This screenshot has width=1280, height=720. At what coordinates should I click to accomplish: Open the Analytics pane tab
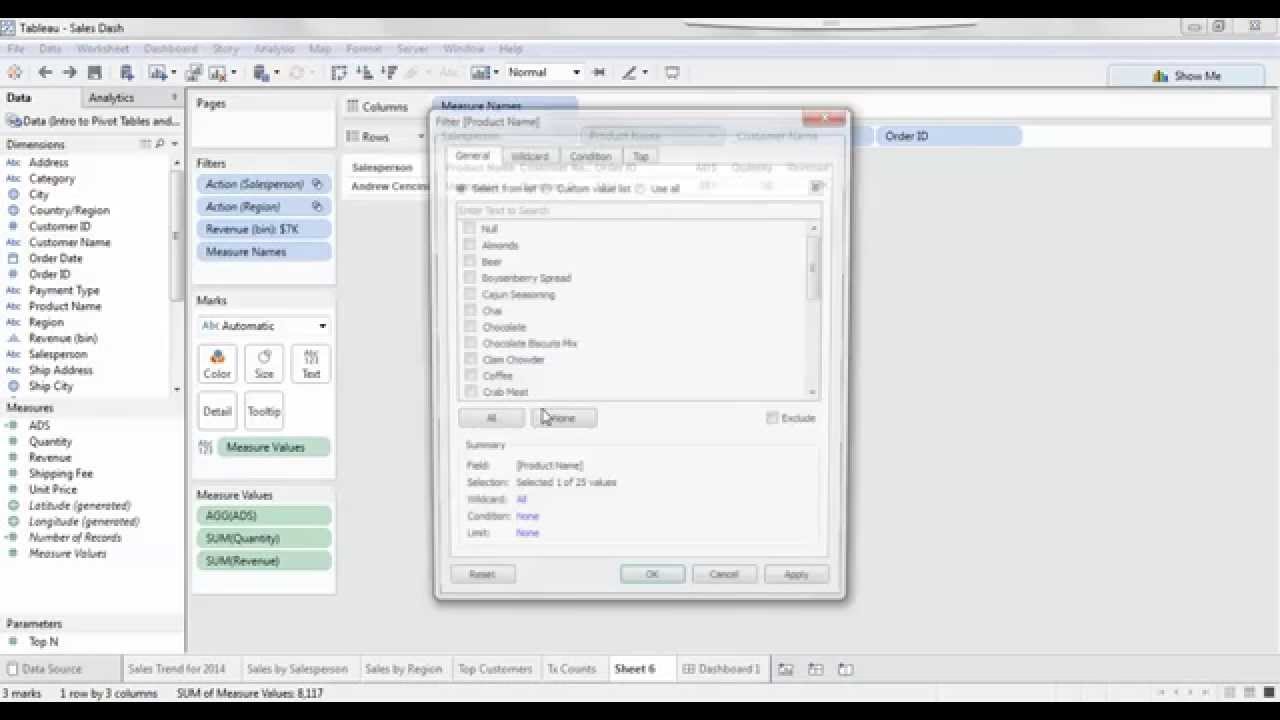(x=111, y=97)
